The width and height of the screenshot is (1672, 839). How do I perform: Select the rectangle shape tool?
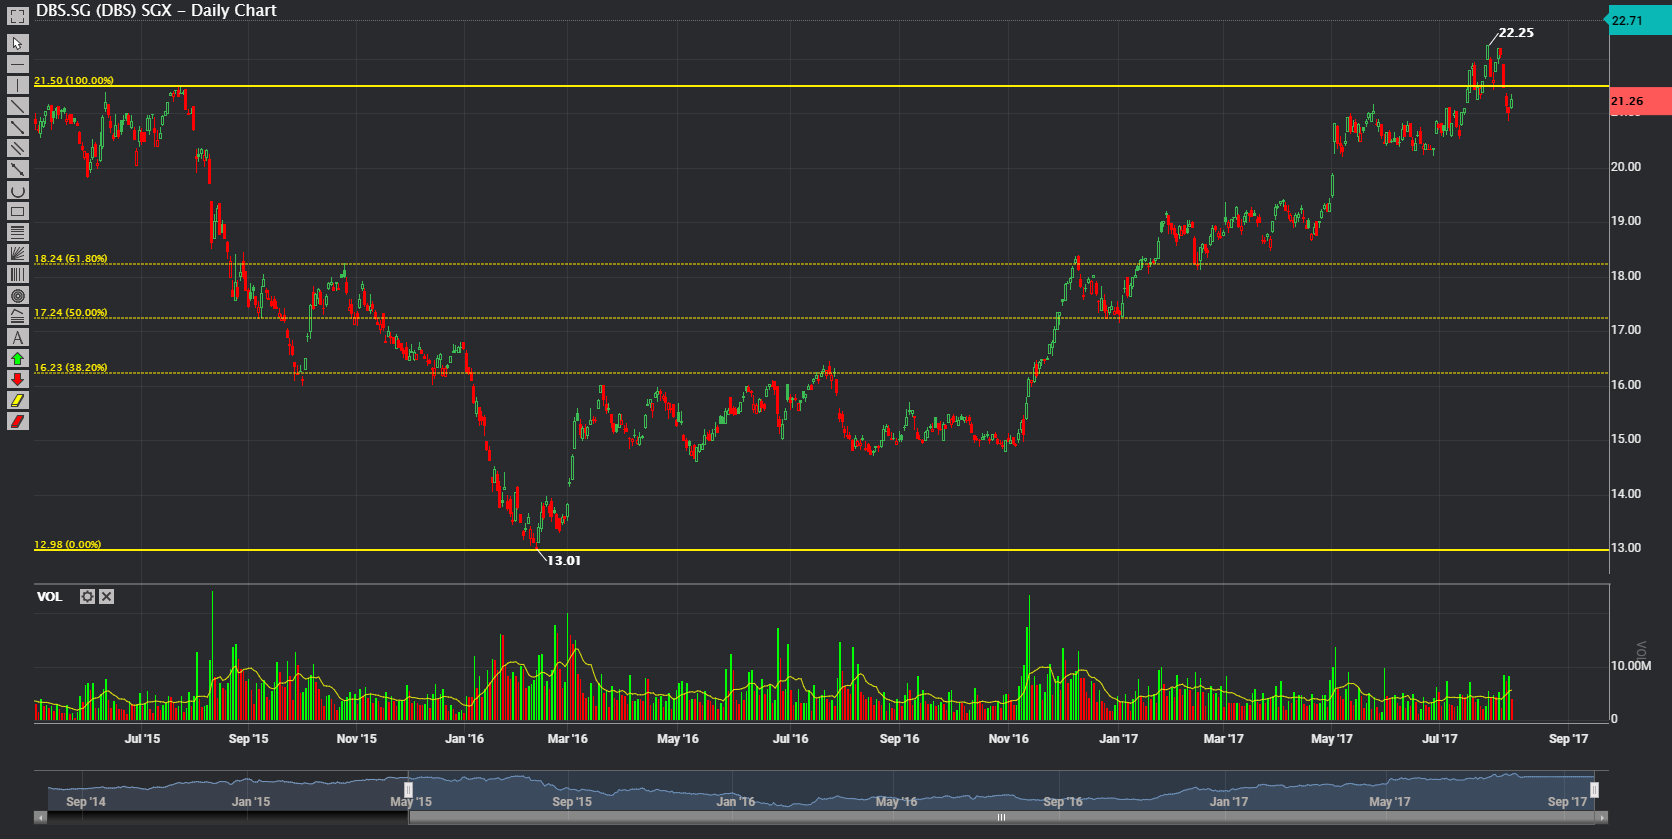(17, 211)
